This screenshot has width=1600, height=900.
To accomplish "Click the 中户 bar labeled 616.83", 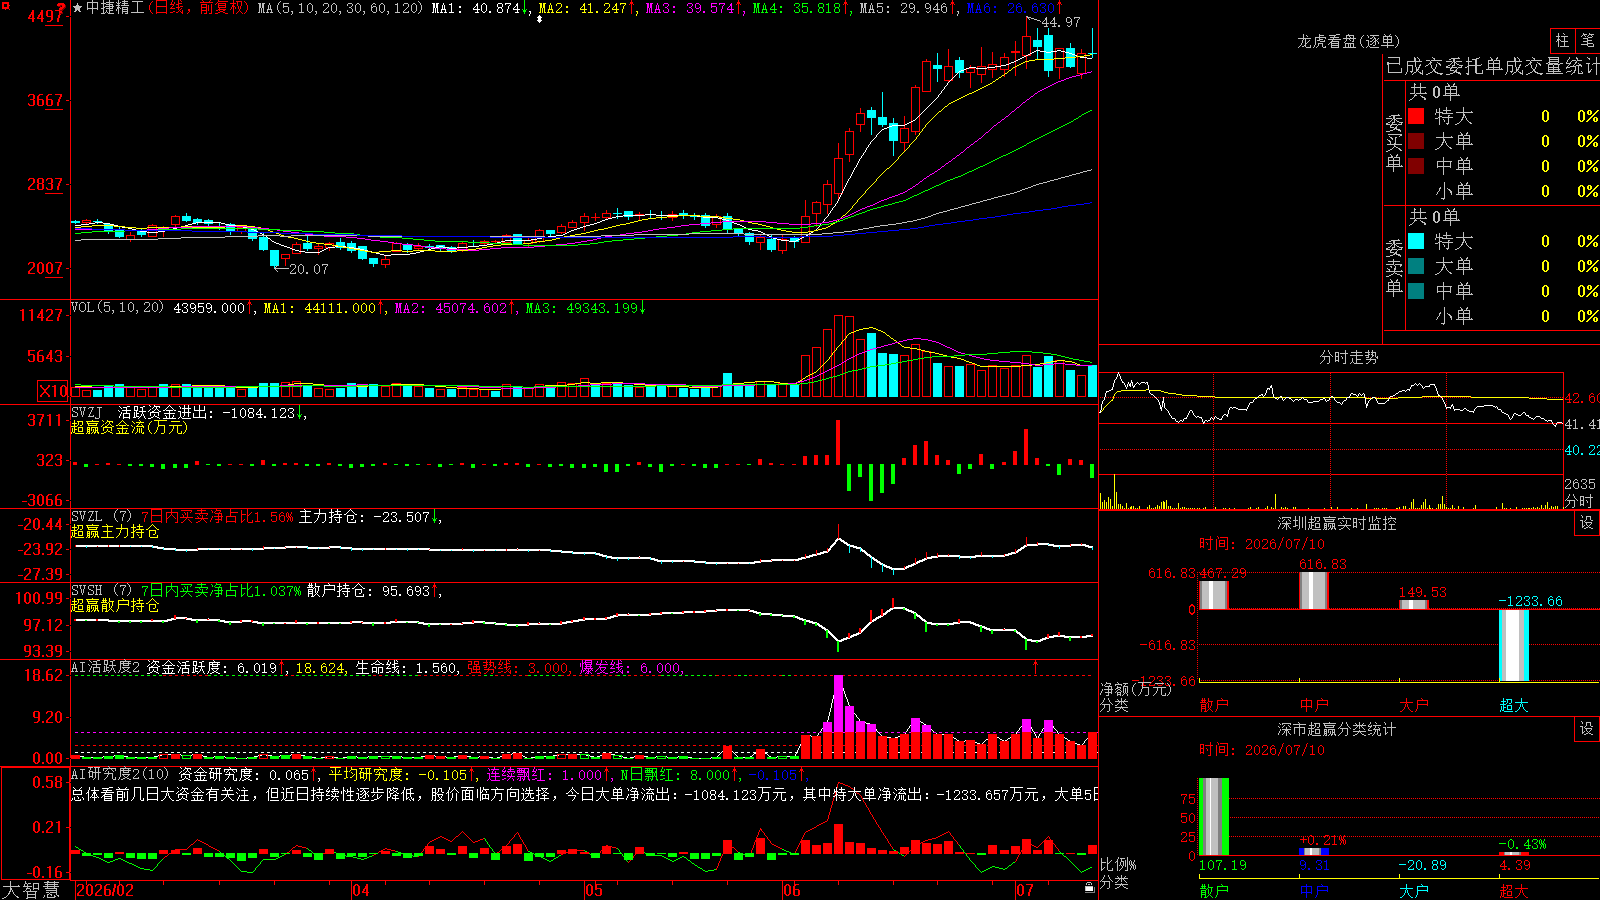I will [1314, 591].
